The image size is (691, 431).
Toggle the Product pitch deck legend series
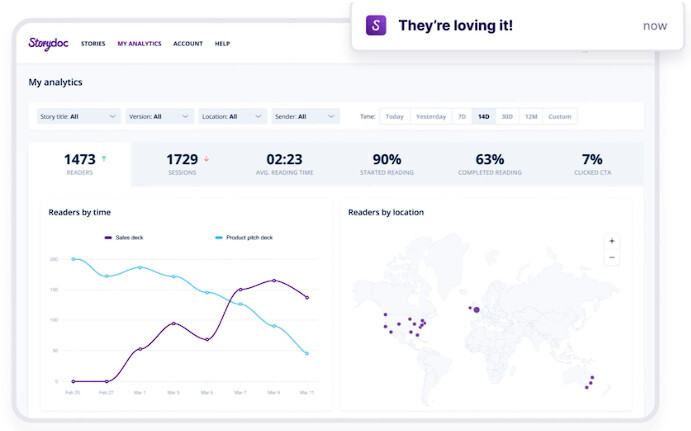coord(244,238)
